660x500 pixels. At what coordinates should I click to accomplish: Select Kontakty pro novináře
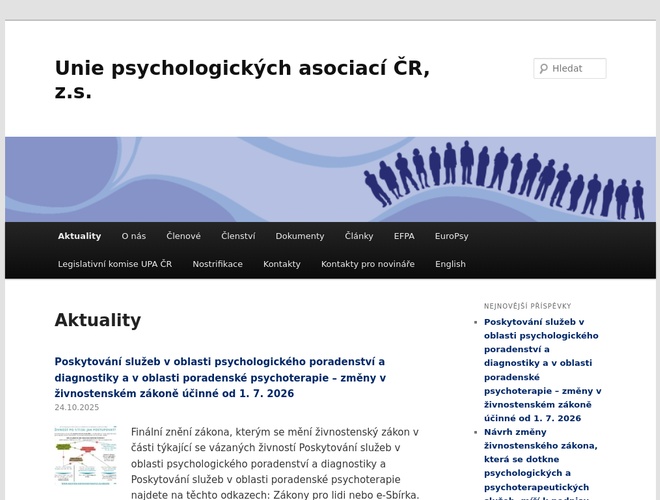tap(368, 264)
